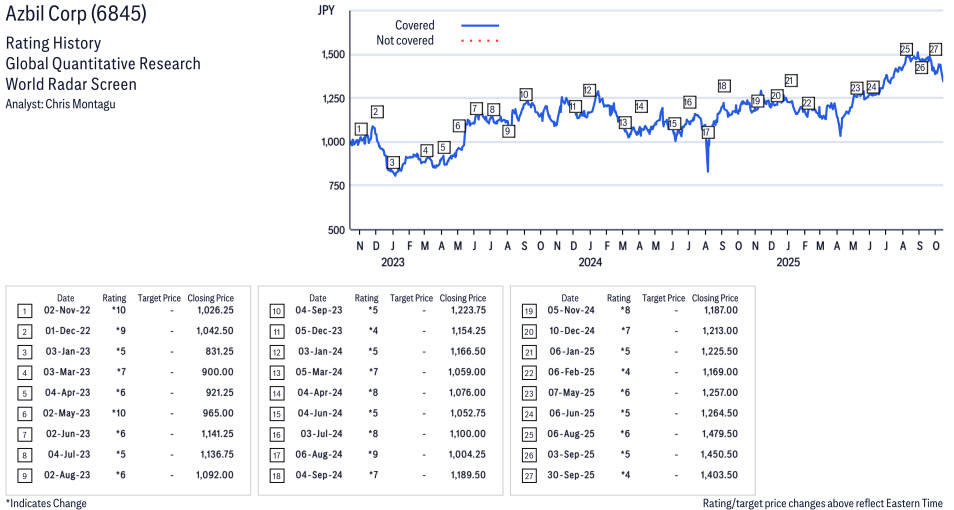Click chart marker 25 near the price peak
Viewport: 954px width, 510px height.
tap(906, 49)
